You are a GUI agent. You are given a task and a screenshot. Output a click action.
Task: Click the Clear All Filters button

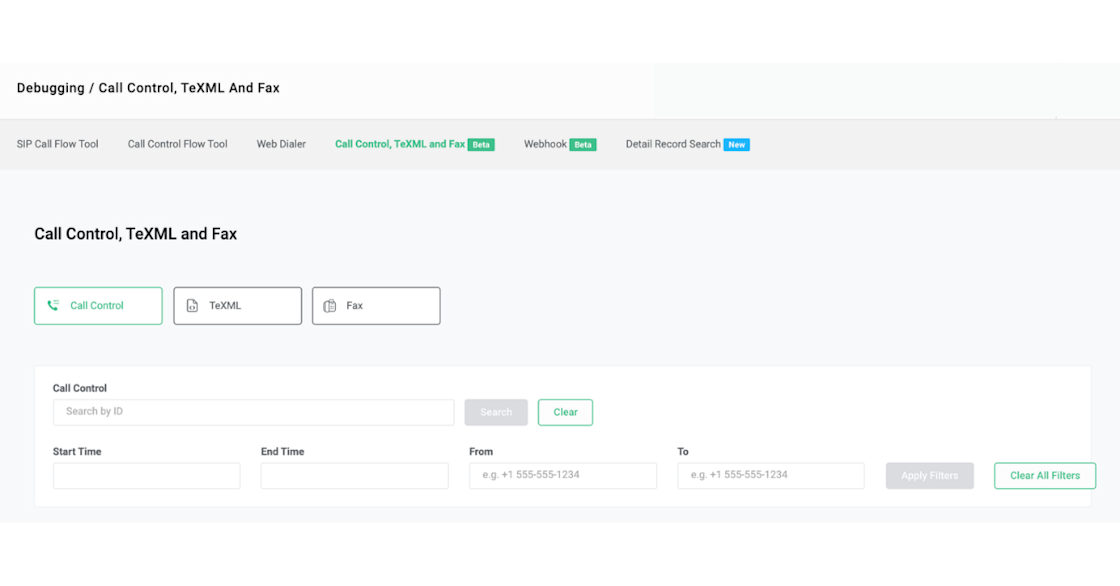pos(1045,476)
